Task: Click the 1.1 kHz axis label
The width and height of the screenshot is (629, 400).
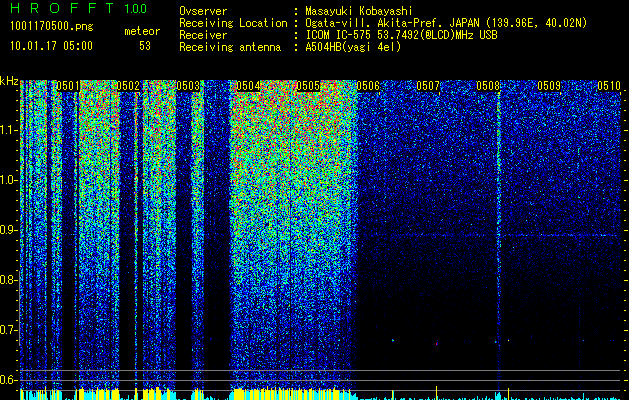Action: 9,131
